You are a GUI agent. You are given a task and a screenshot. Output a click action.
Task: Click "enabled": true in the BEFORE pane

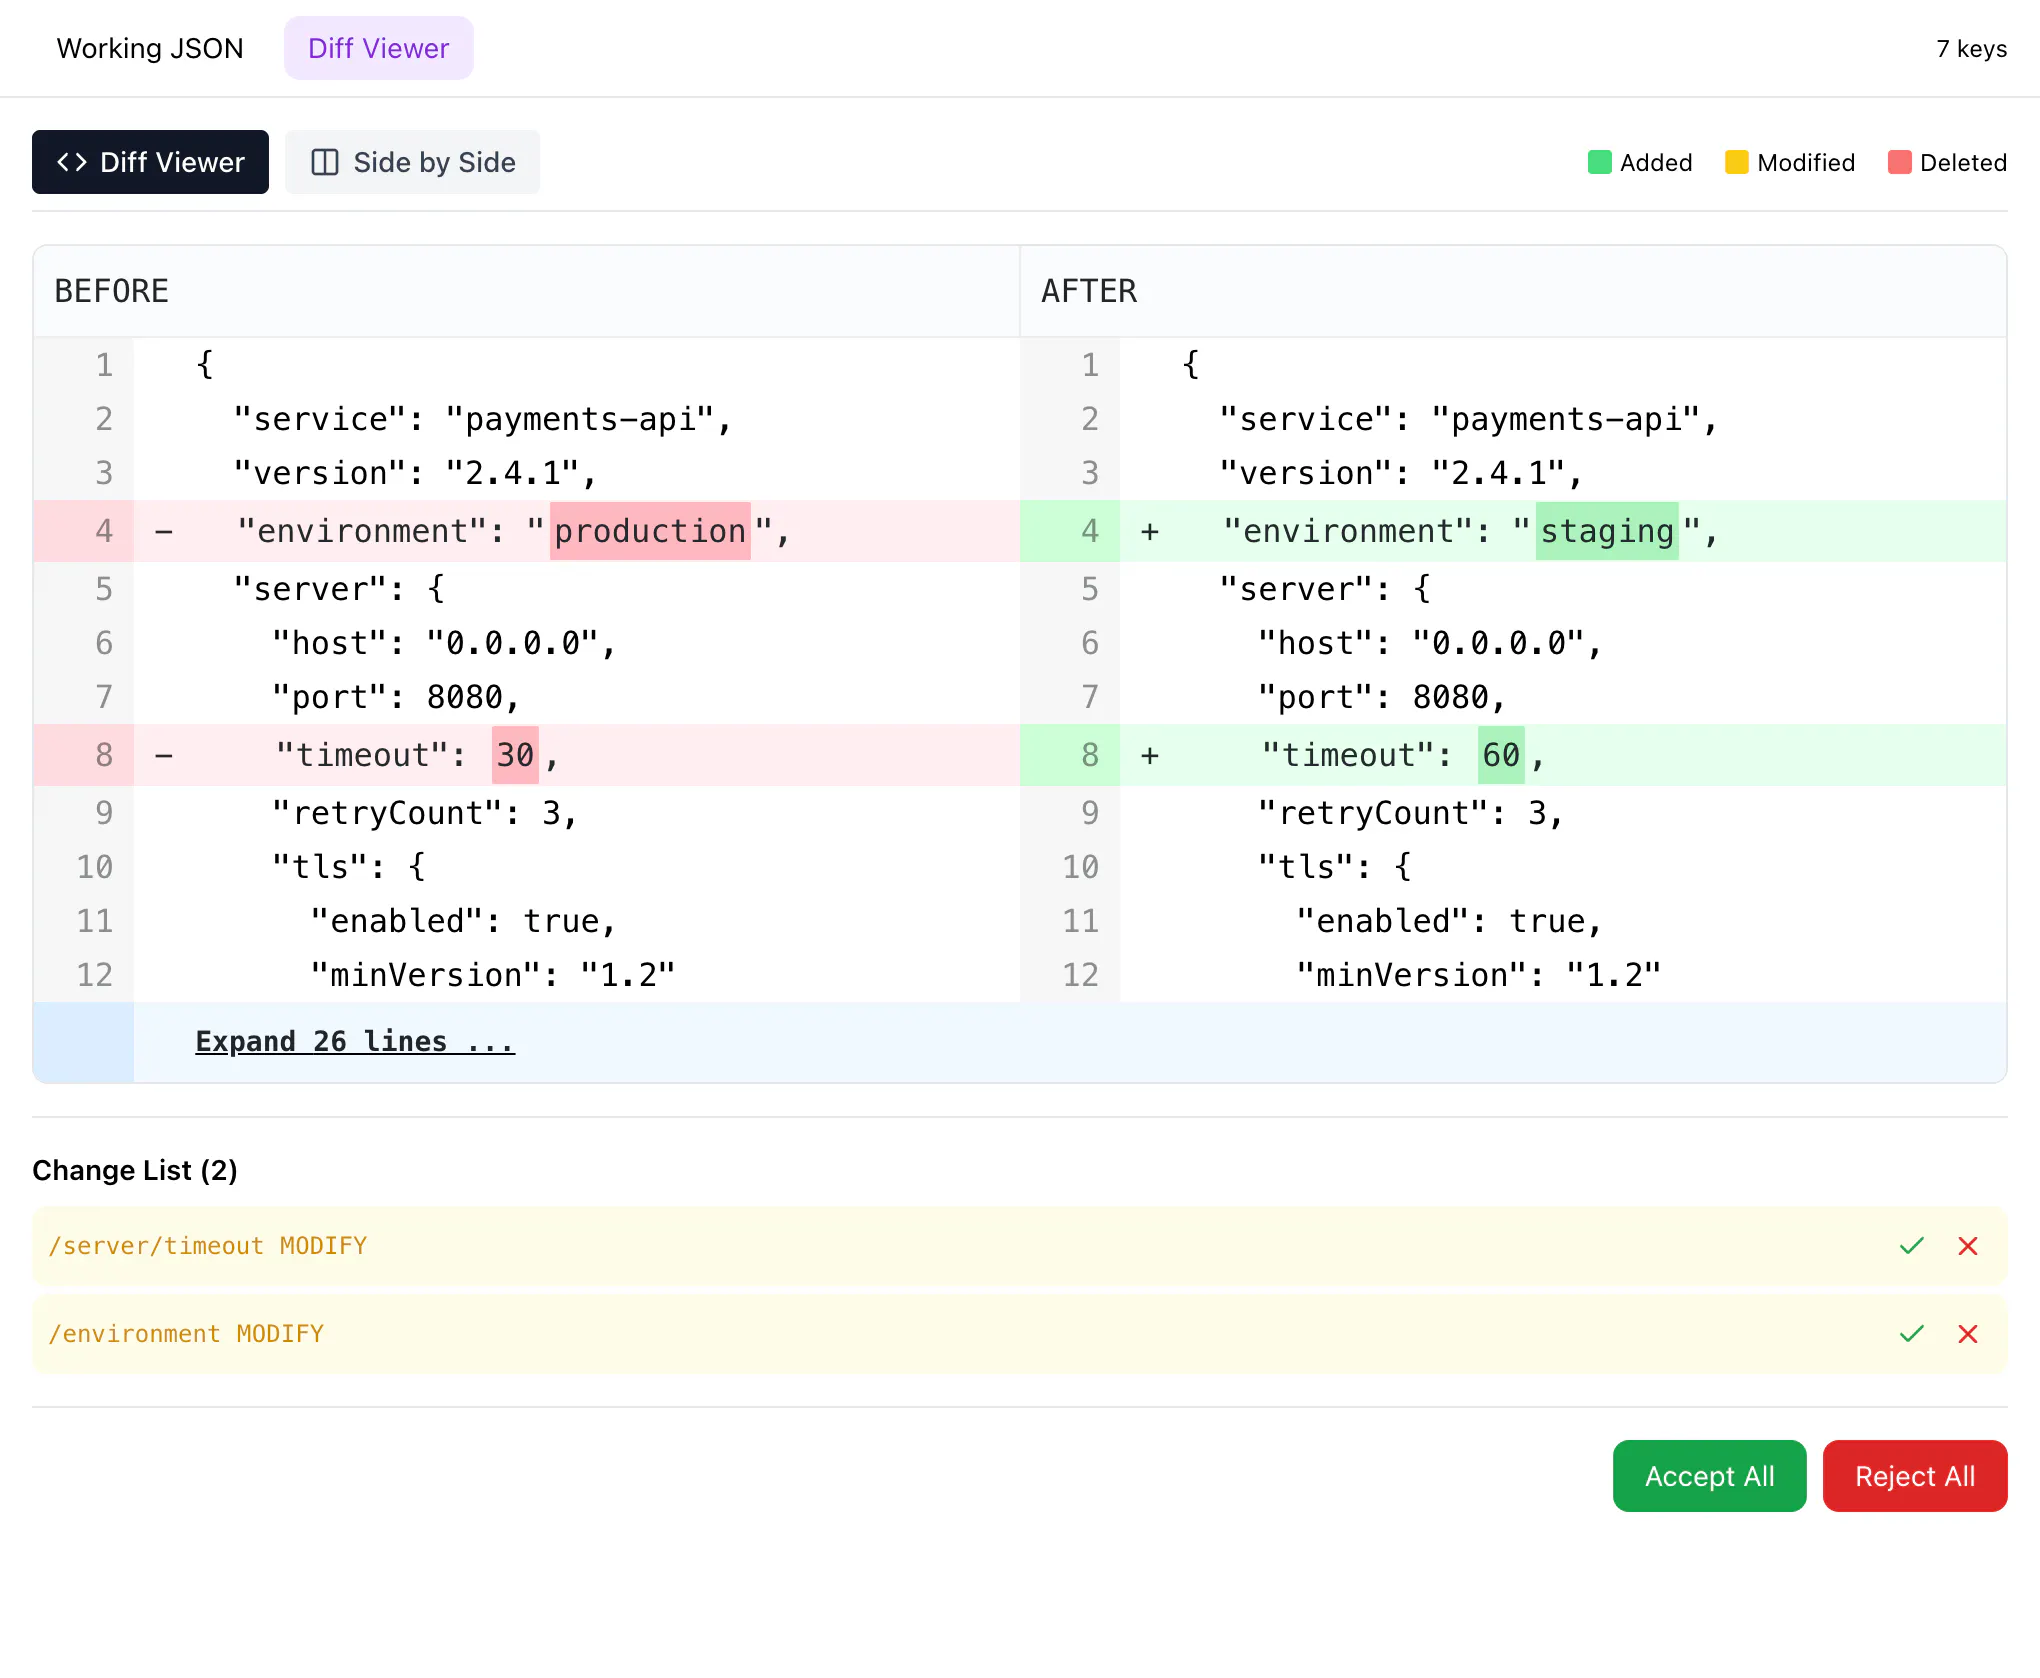pos(462,921)
